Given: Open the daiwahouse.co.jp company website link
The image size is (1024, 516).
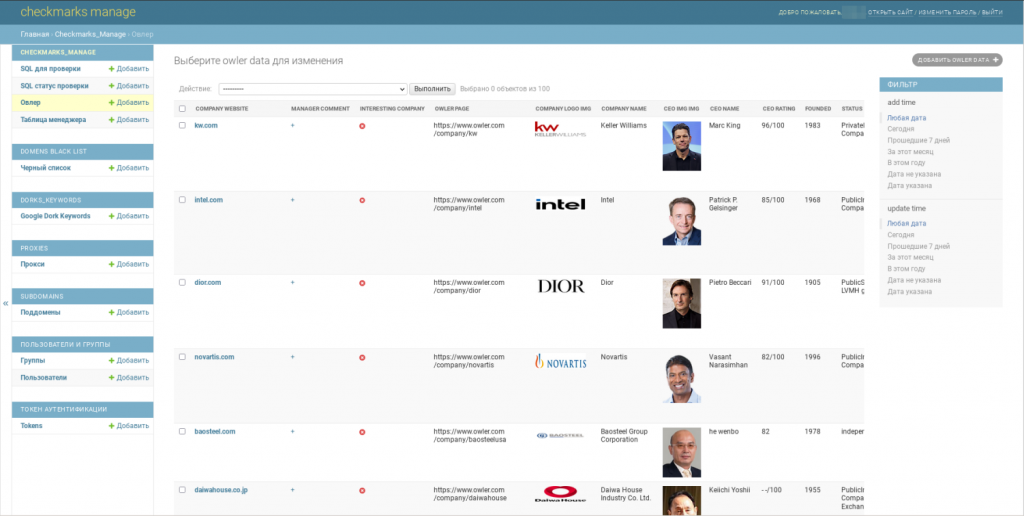Looking at the screenshot, I should 221,490.
